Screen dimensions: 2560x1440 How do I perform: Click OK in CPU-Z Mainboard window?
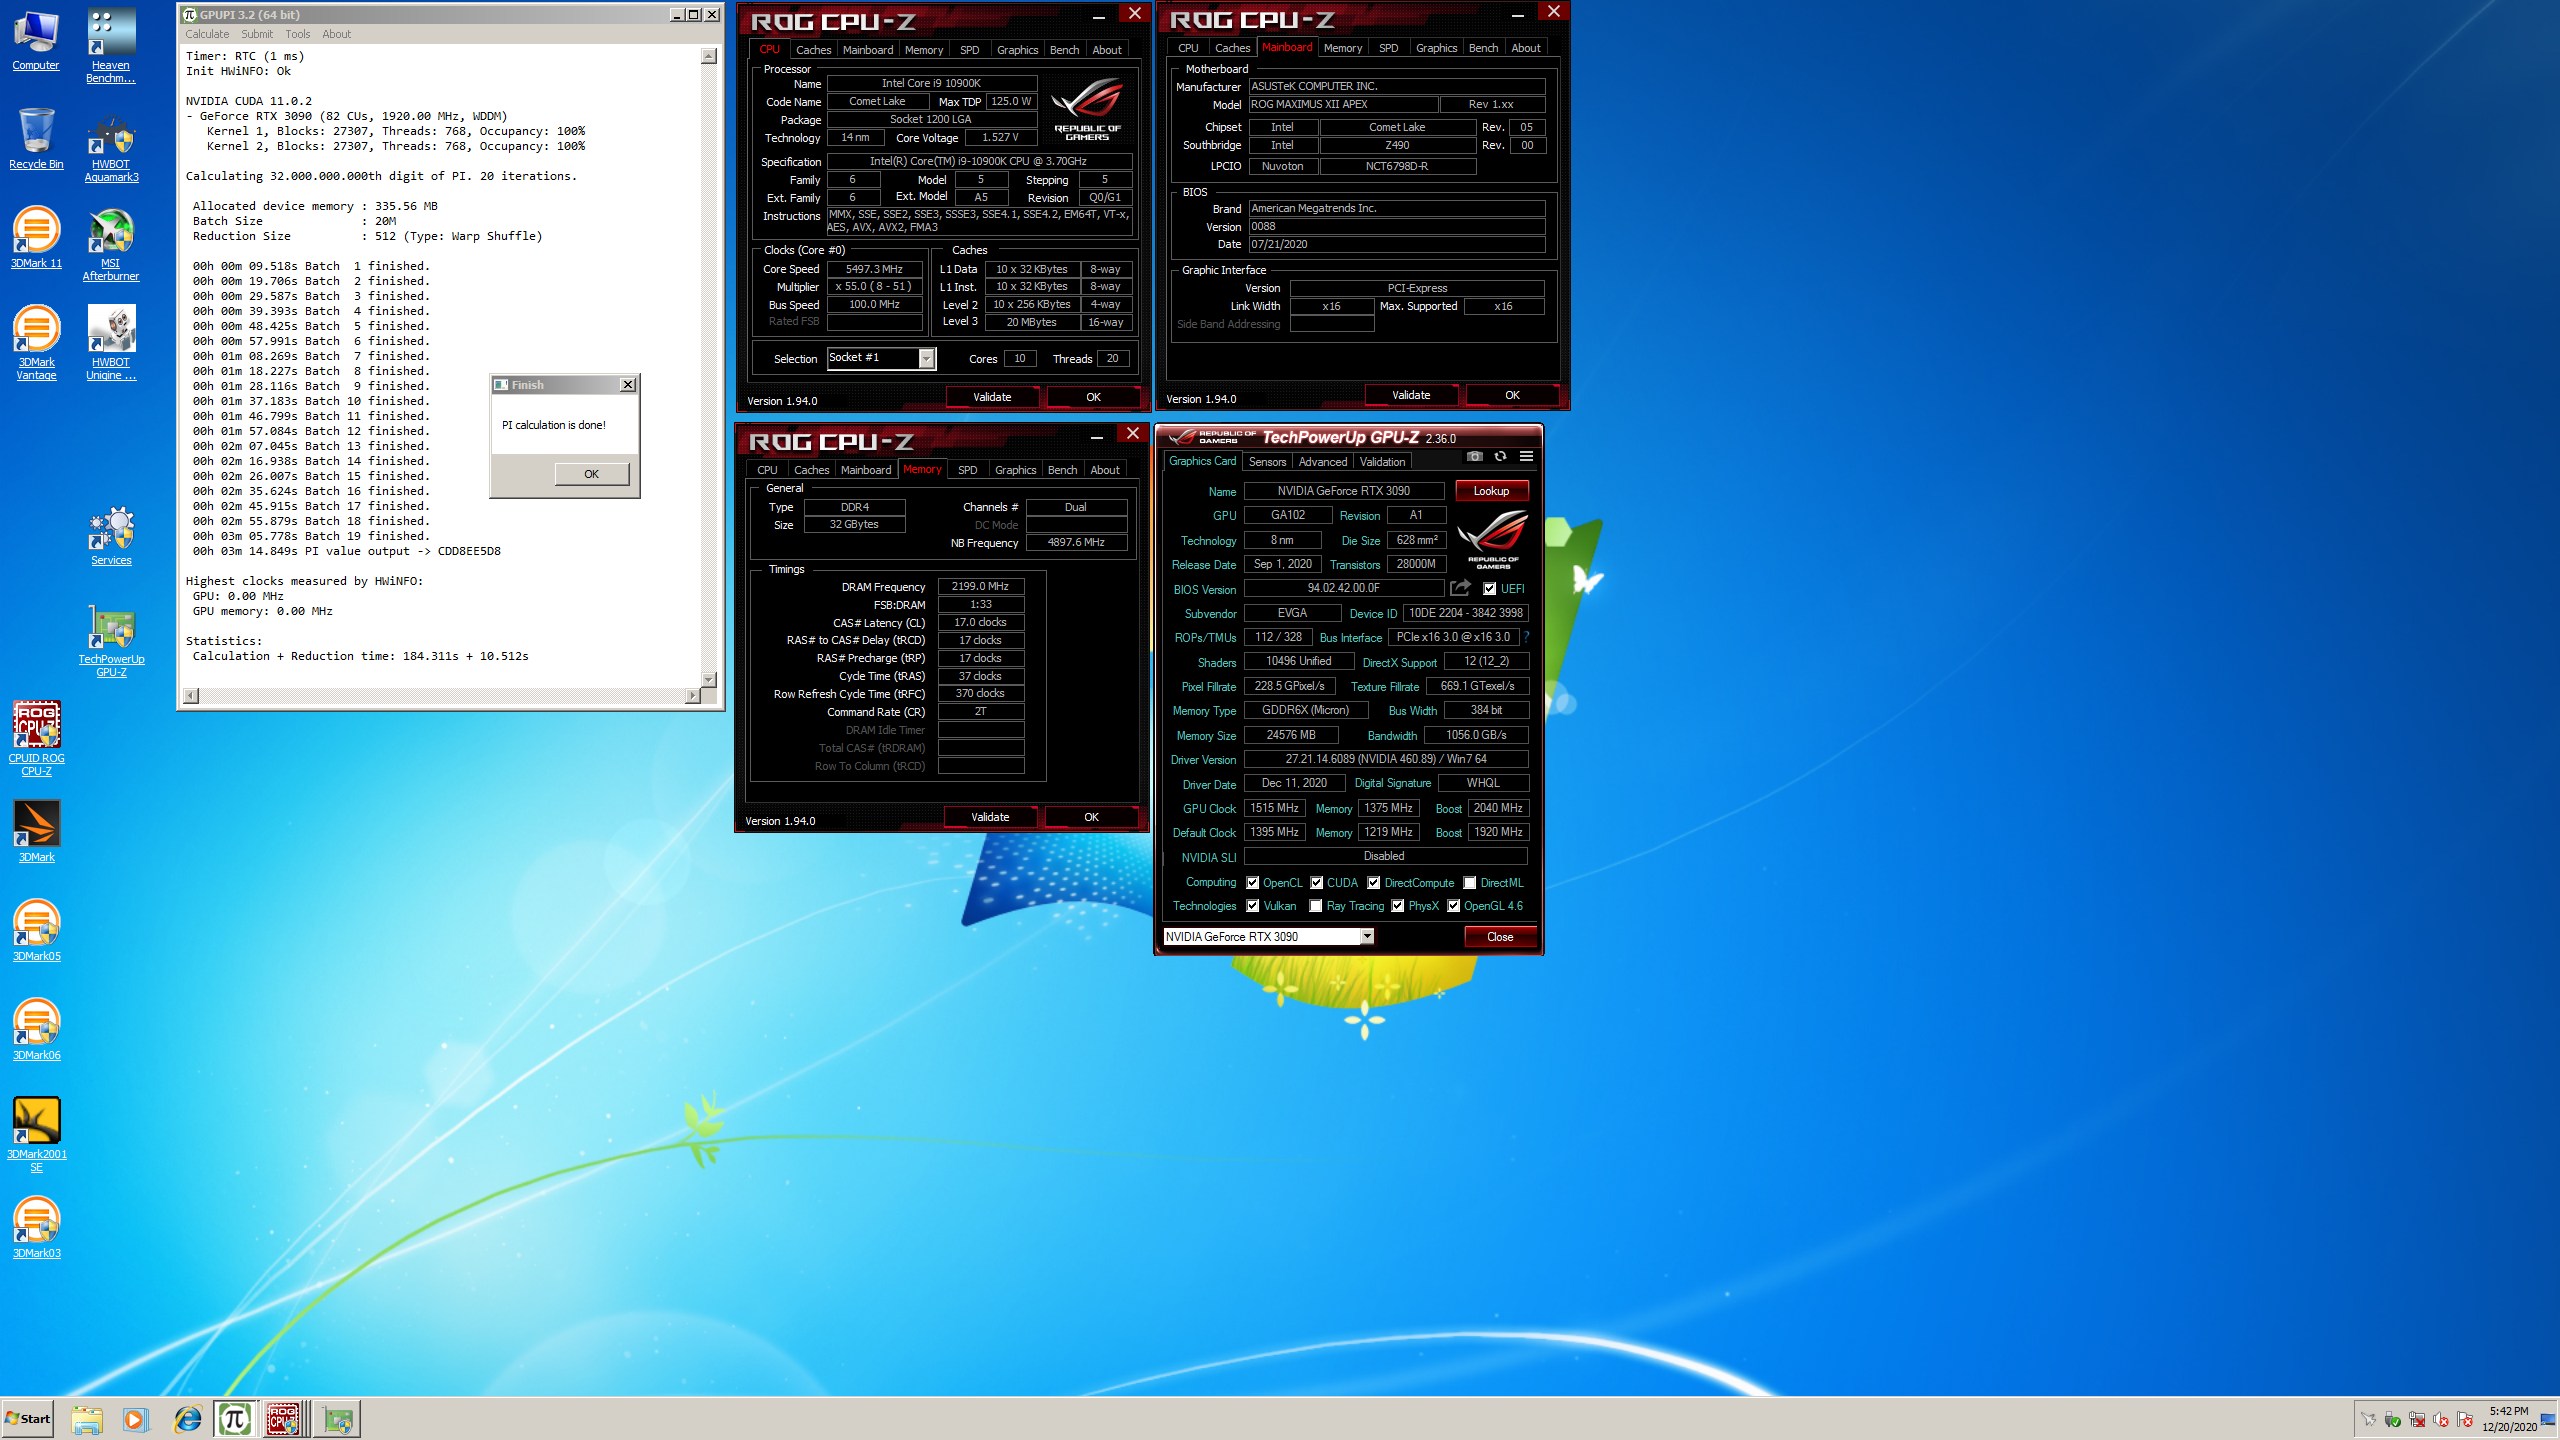pos(1512,395)
